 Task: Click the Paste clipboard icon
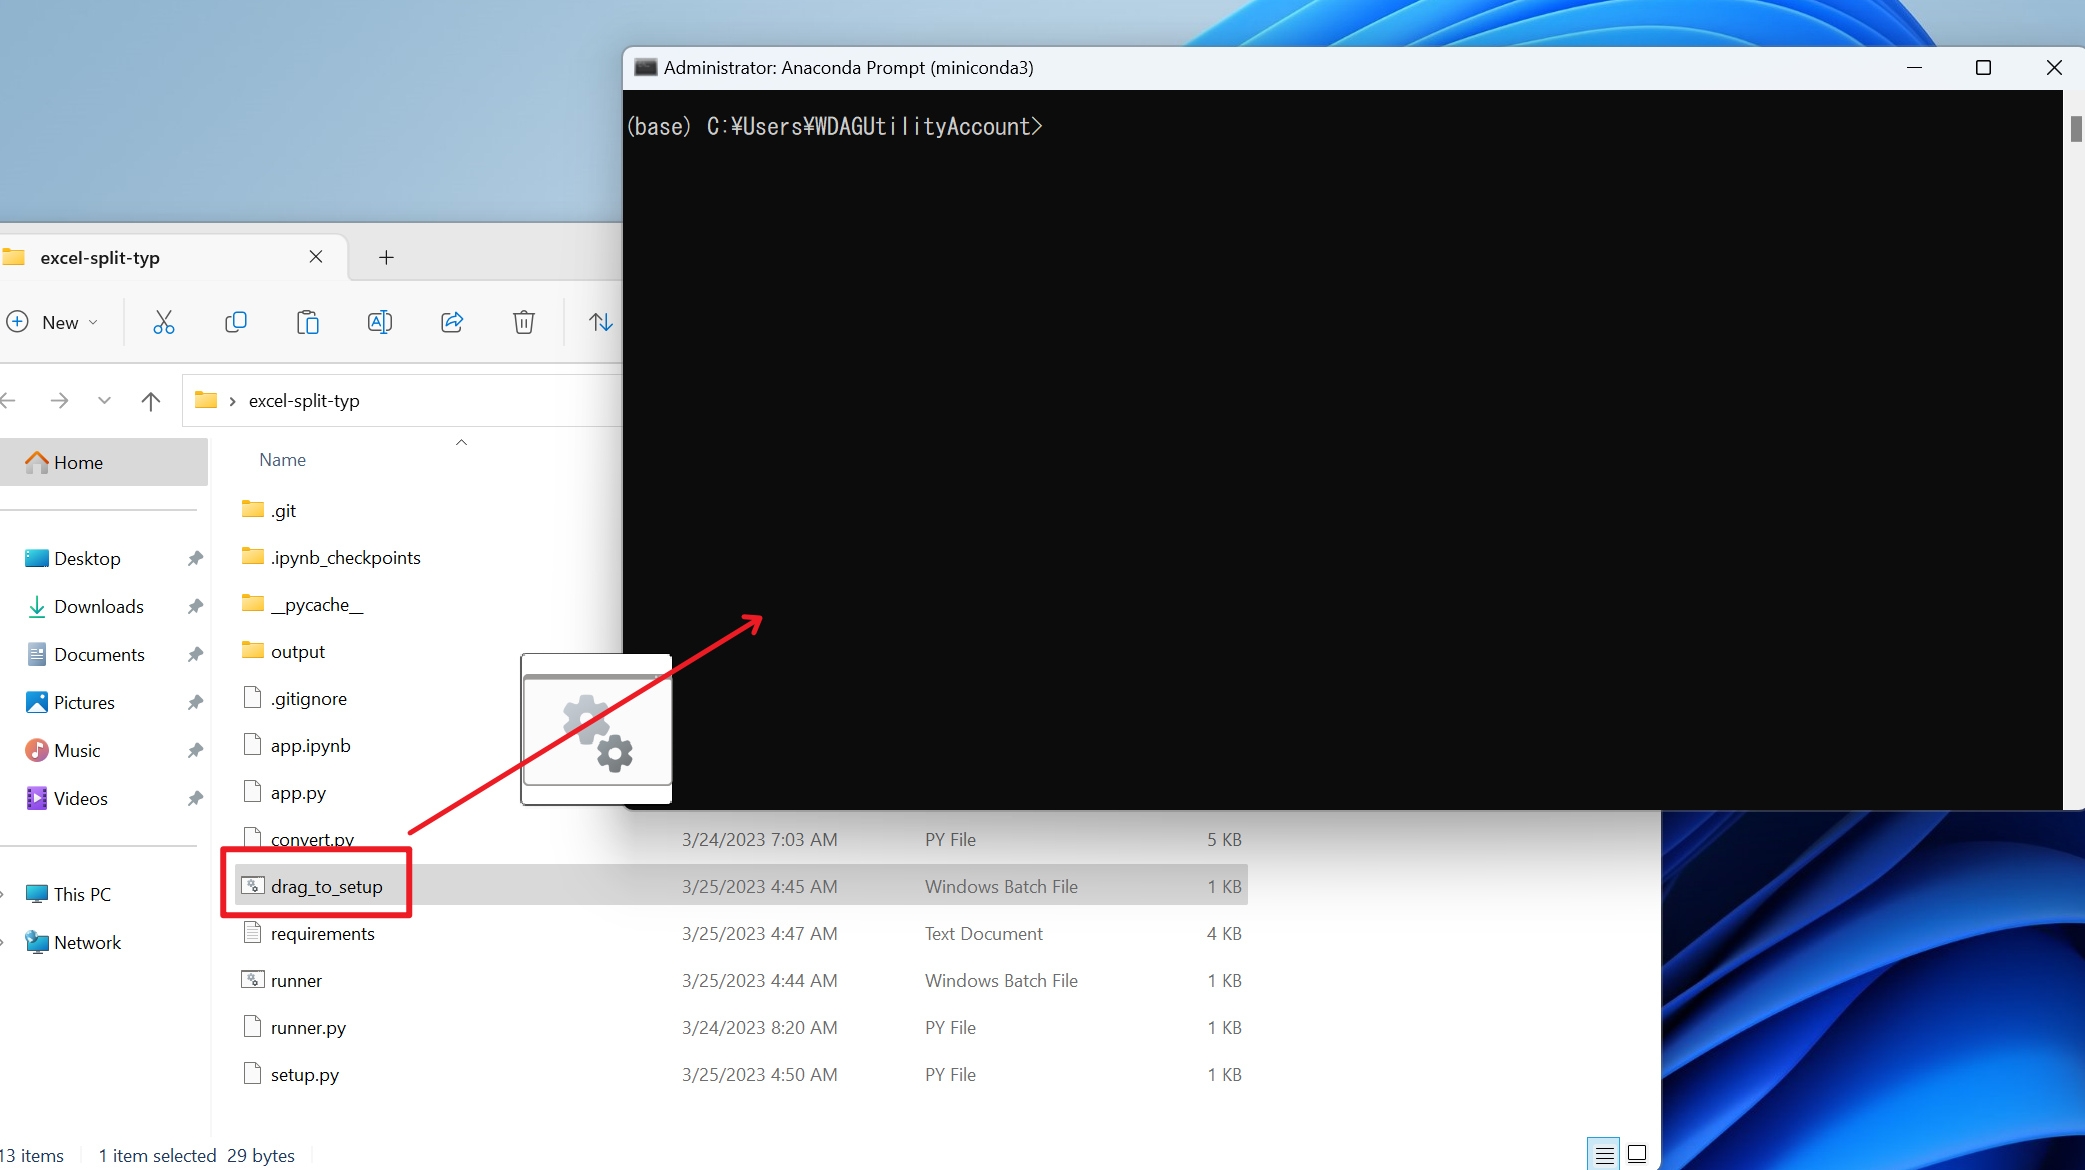308,322
